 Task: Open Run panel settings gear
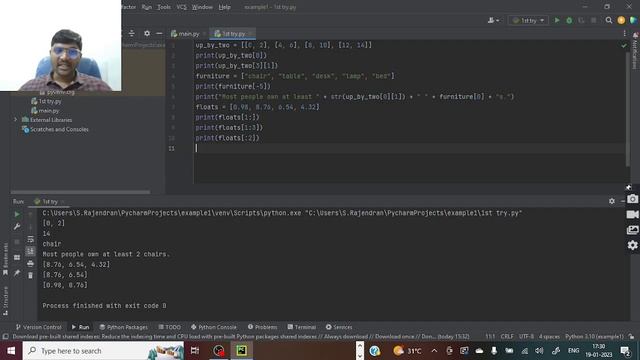point(611,201)
